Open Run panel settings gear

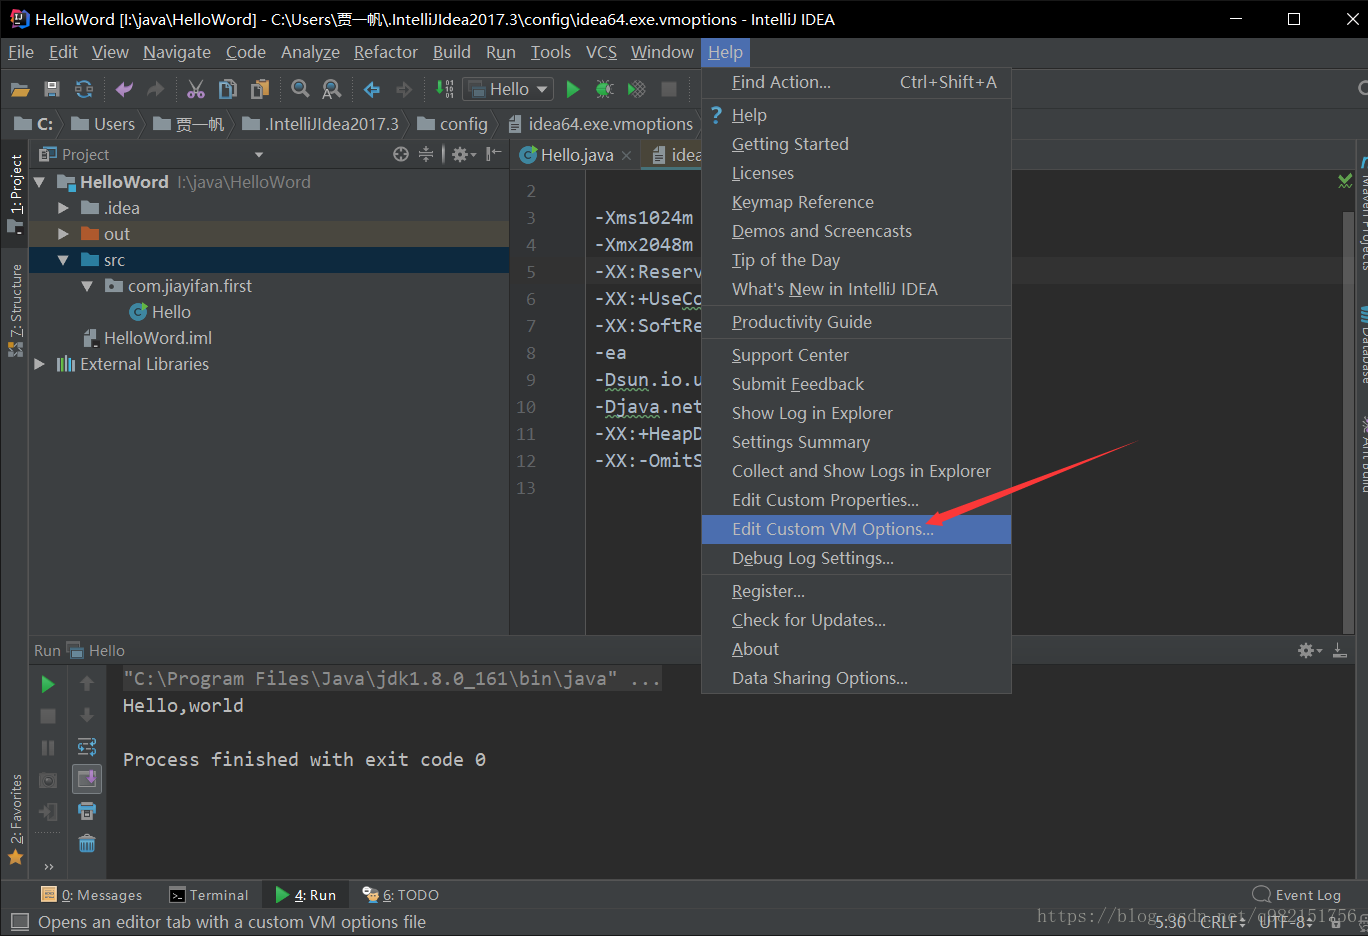pos(1309,650)
